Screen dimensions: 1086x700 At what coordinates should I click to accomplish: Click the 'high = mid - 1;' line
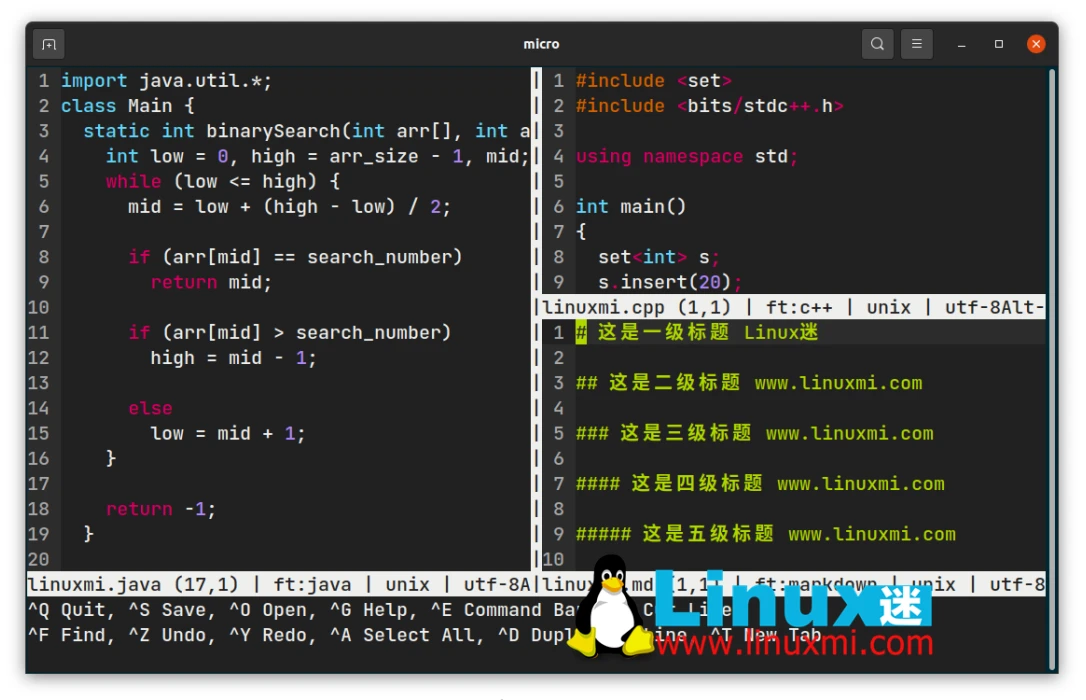[x=233, y=358]
